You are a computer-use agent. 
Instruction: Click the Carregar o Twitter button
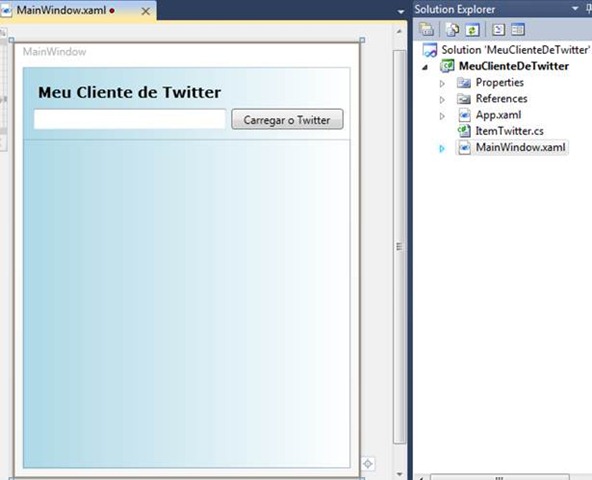[287, 119]
